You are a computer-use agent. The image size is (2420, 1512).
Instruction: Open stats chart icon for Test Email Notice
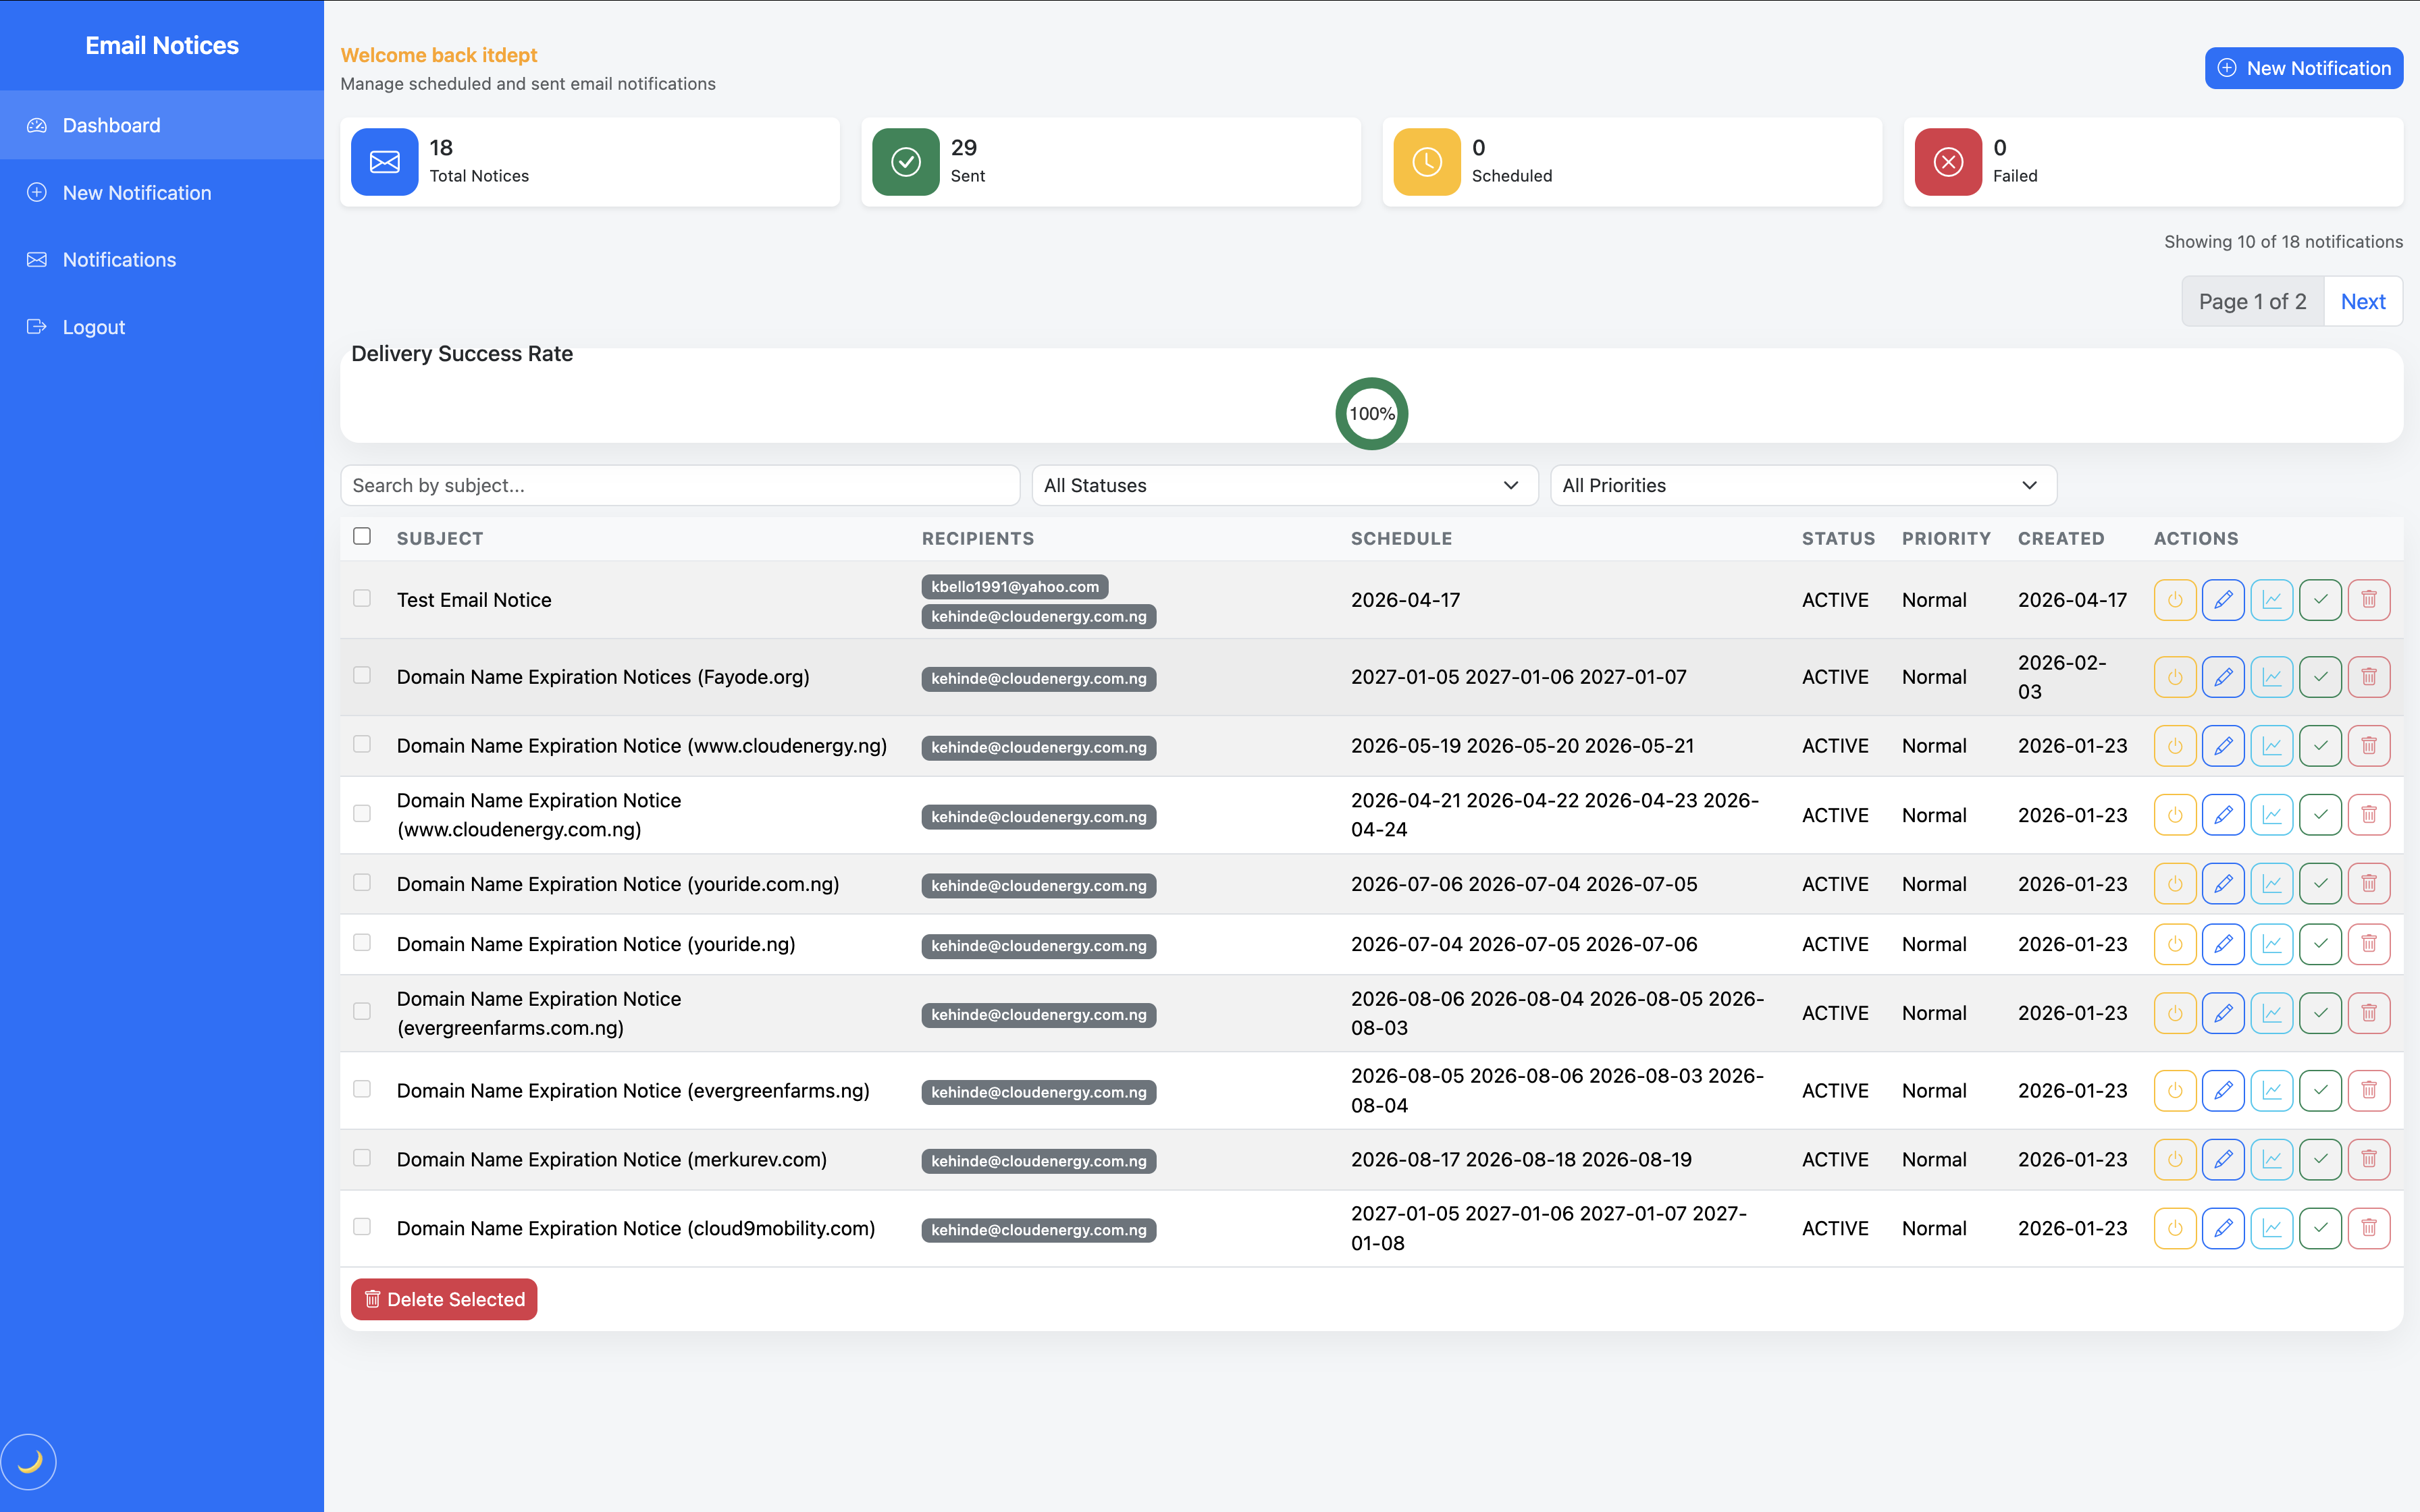(x=2272, y=600)
